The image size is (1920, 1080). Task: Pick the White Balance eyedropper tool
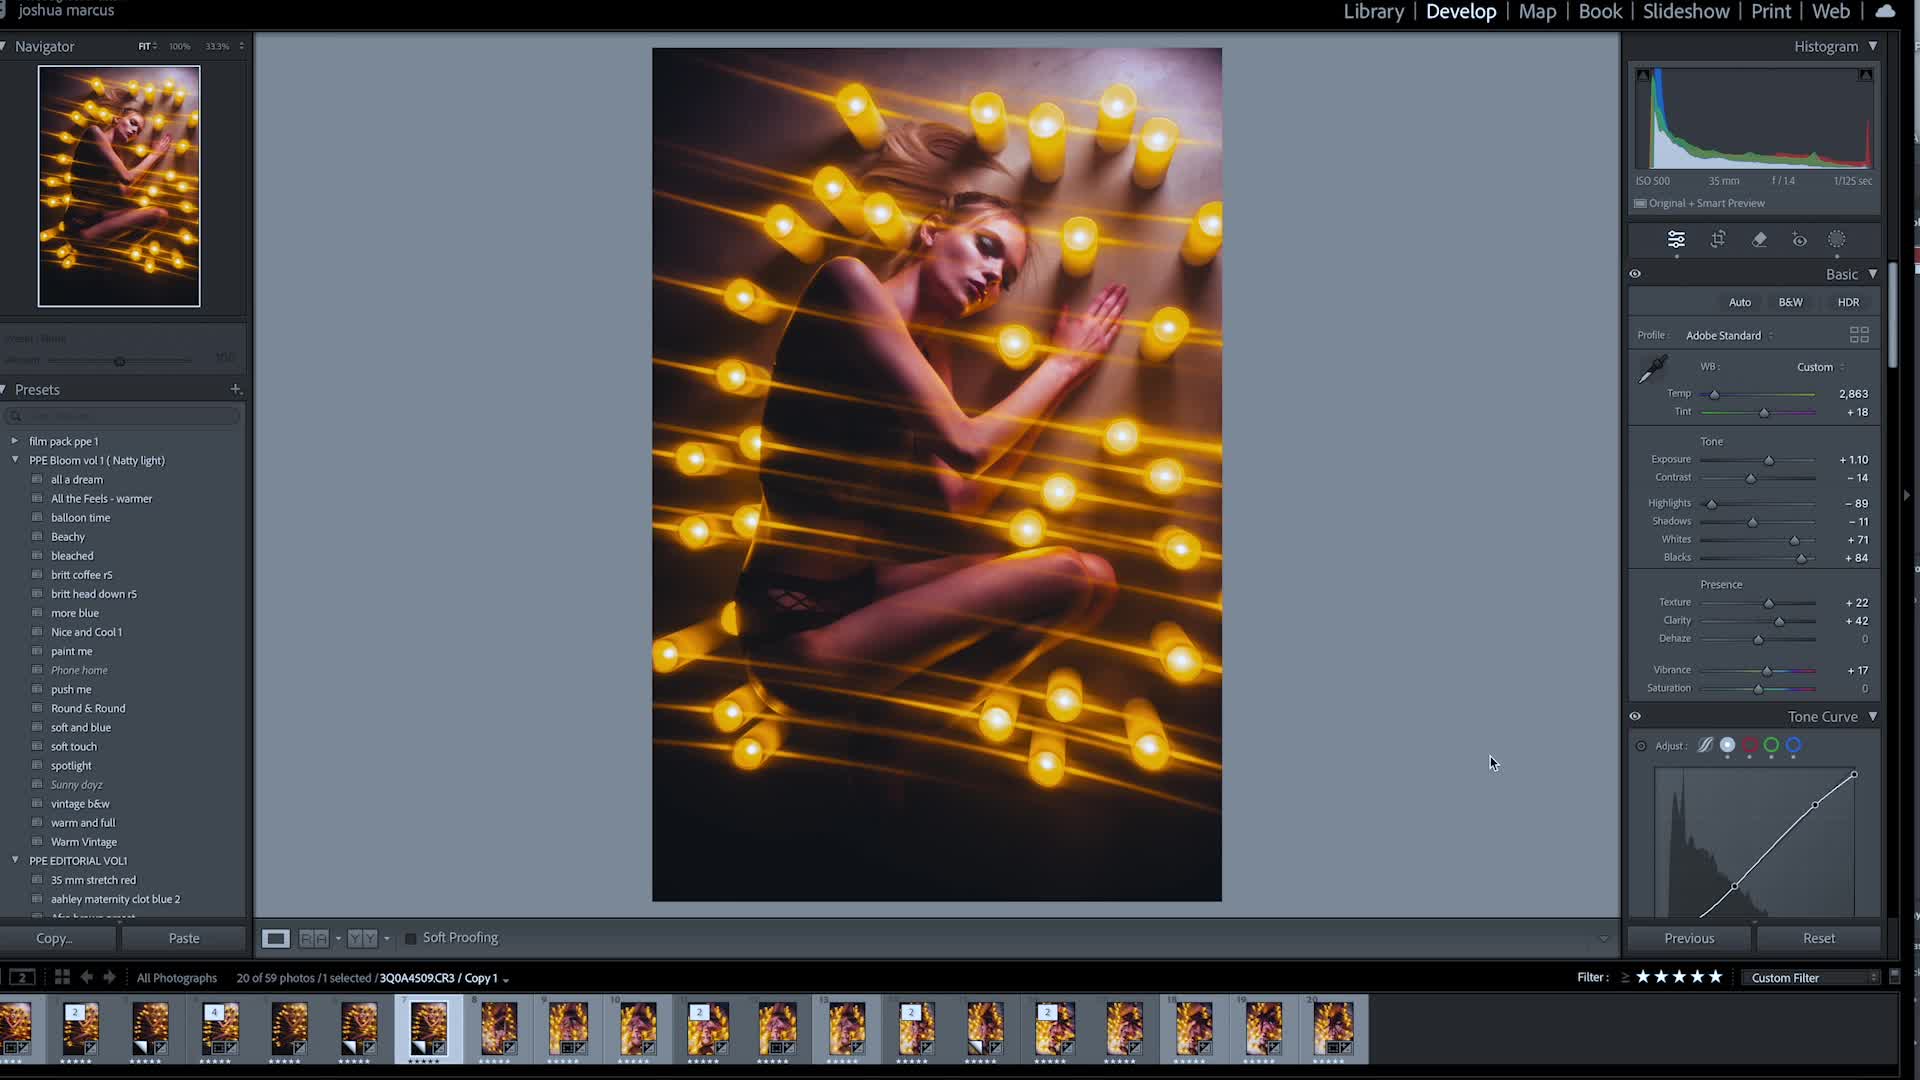(1653, 369)
